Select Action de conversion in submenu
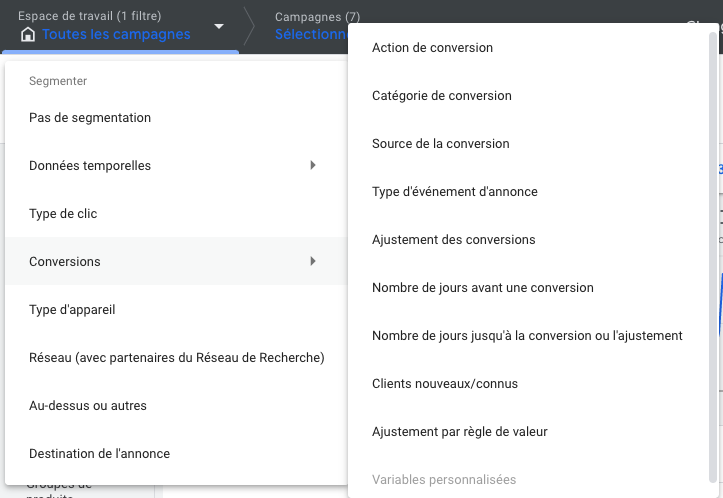Screen dimensions: 723x498 [432, 48]
